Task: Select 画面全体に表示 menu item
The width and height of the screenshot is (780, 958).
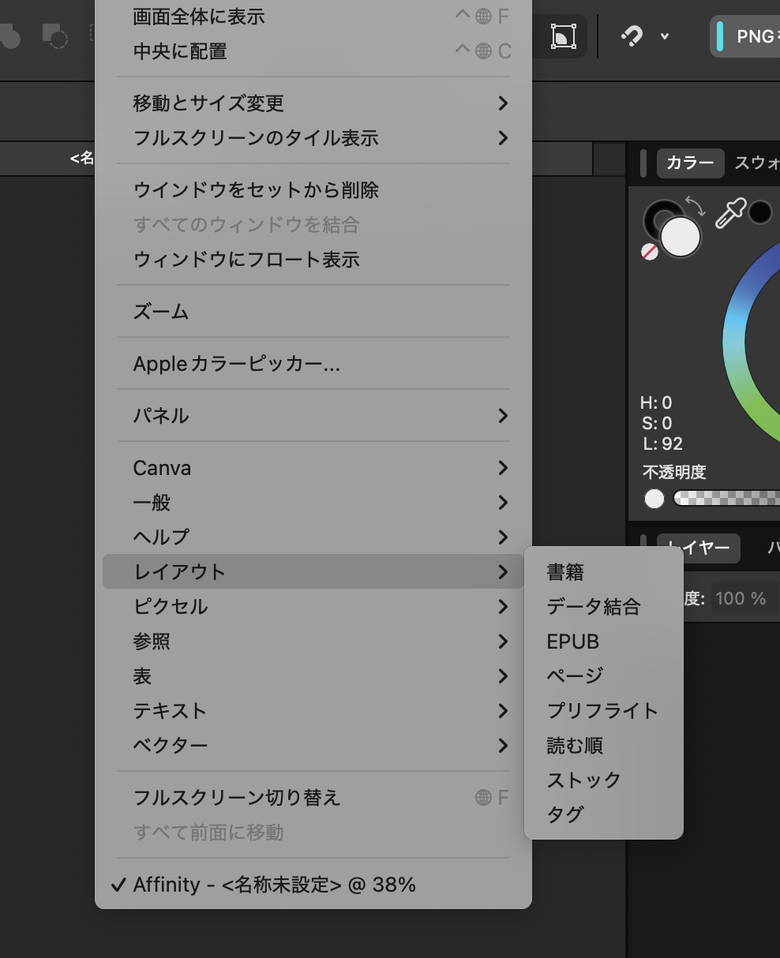Action: coord(313,16)
